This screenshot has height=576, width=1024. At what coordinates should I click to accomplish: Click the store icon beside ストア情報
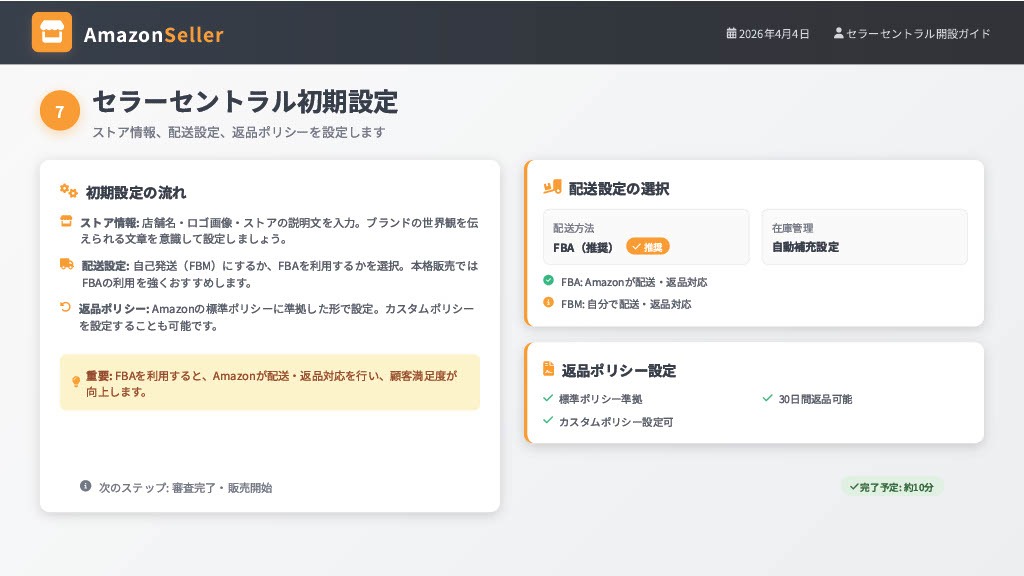[x=66, y=221]
